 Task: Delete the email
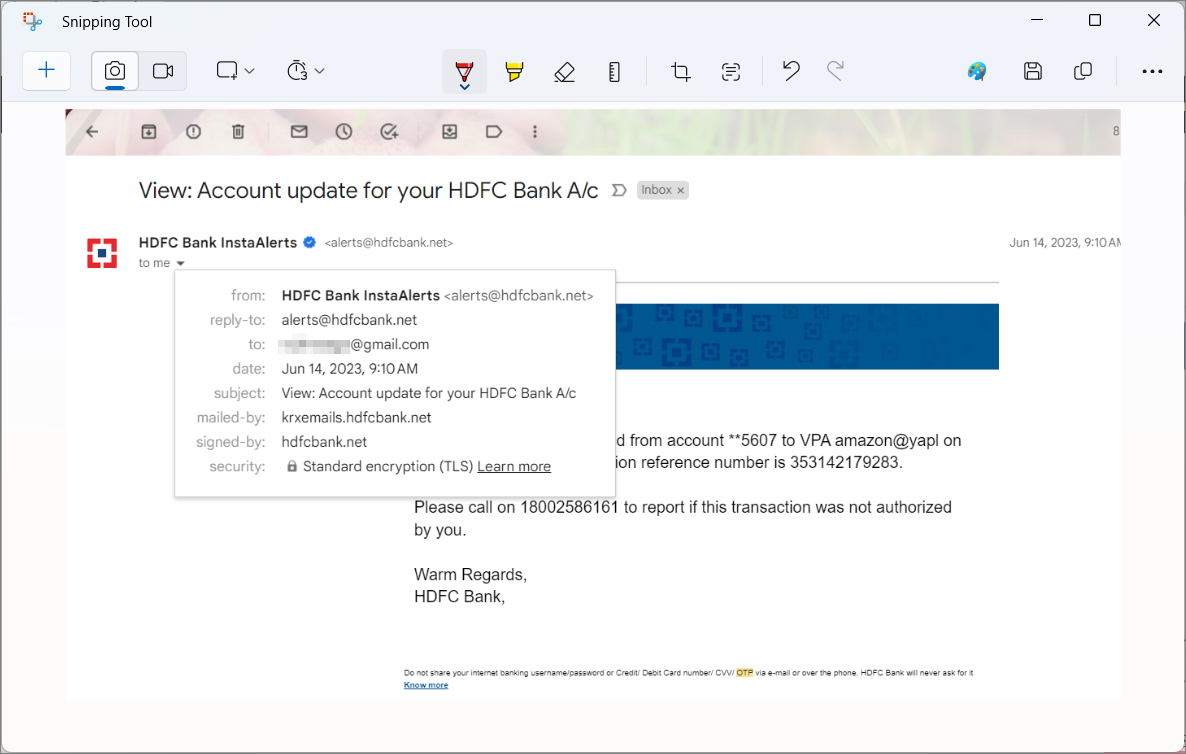pos(238,131)
